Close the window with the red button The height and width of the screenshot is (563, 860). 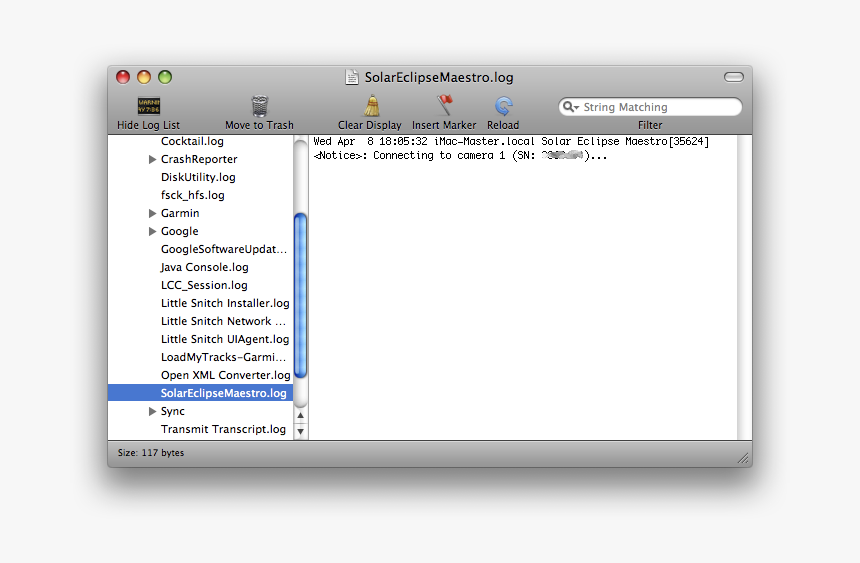(123, 77)
